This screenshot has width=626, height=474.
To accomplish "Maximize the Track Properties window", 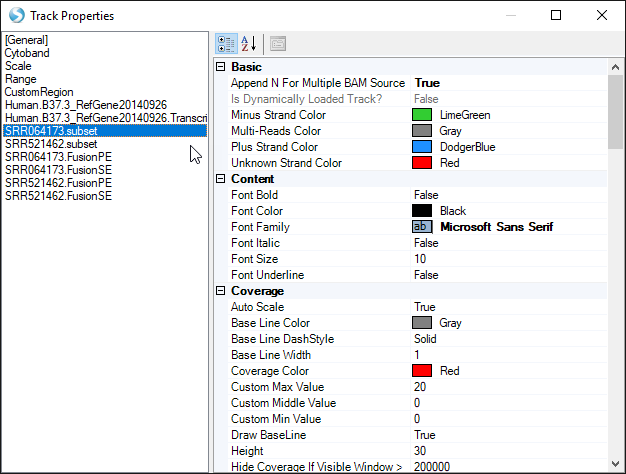I will click(x=556, y=15).
